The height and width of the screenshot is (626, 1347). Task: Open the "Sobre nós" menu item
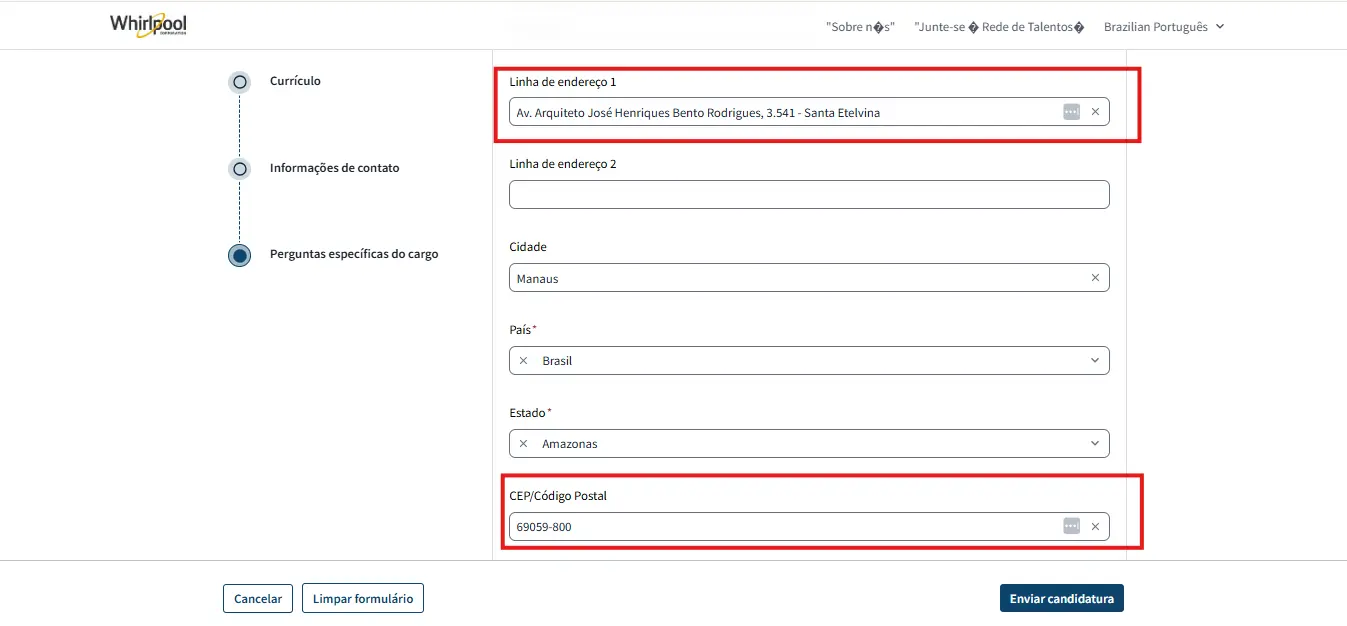(x=860, y=27)
